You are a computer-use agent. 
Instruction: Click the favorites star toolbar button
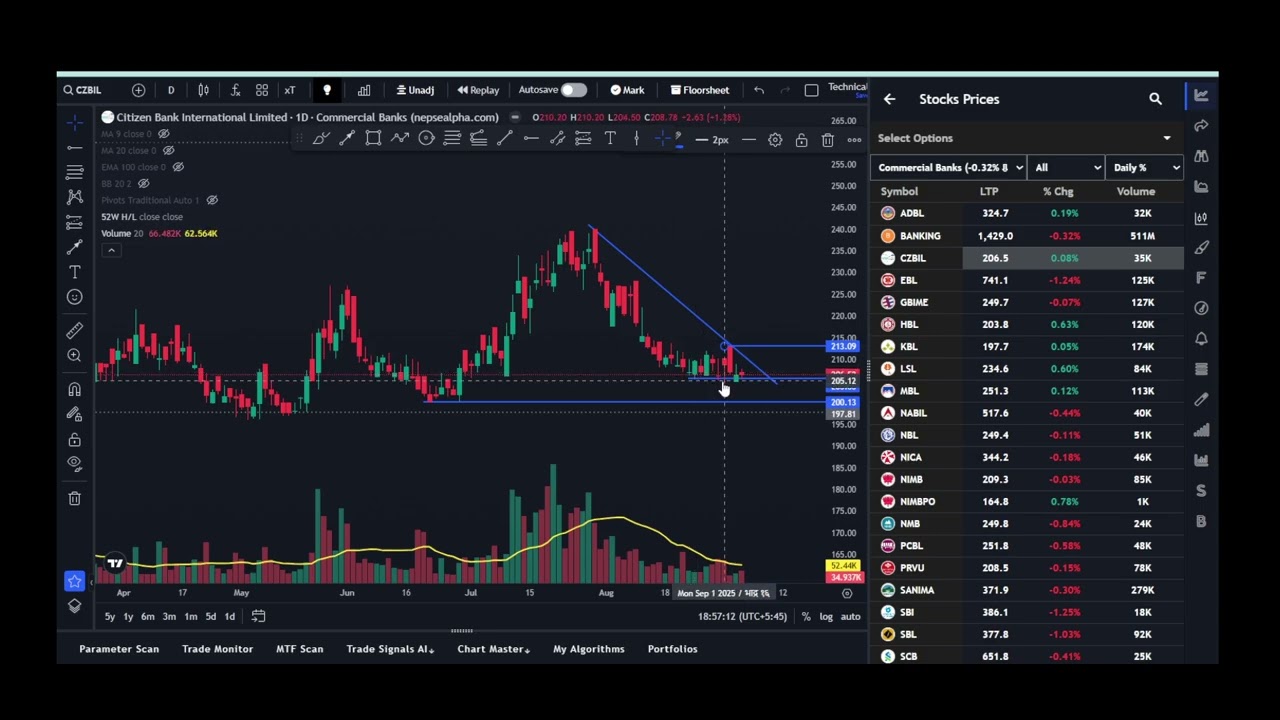coord(75,581)
